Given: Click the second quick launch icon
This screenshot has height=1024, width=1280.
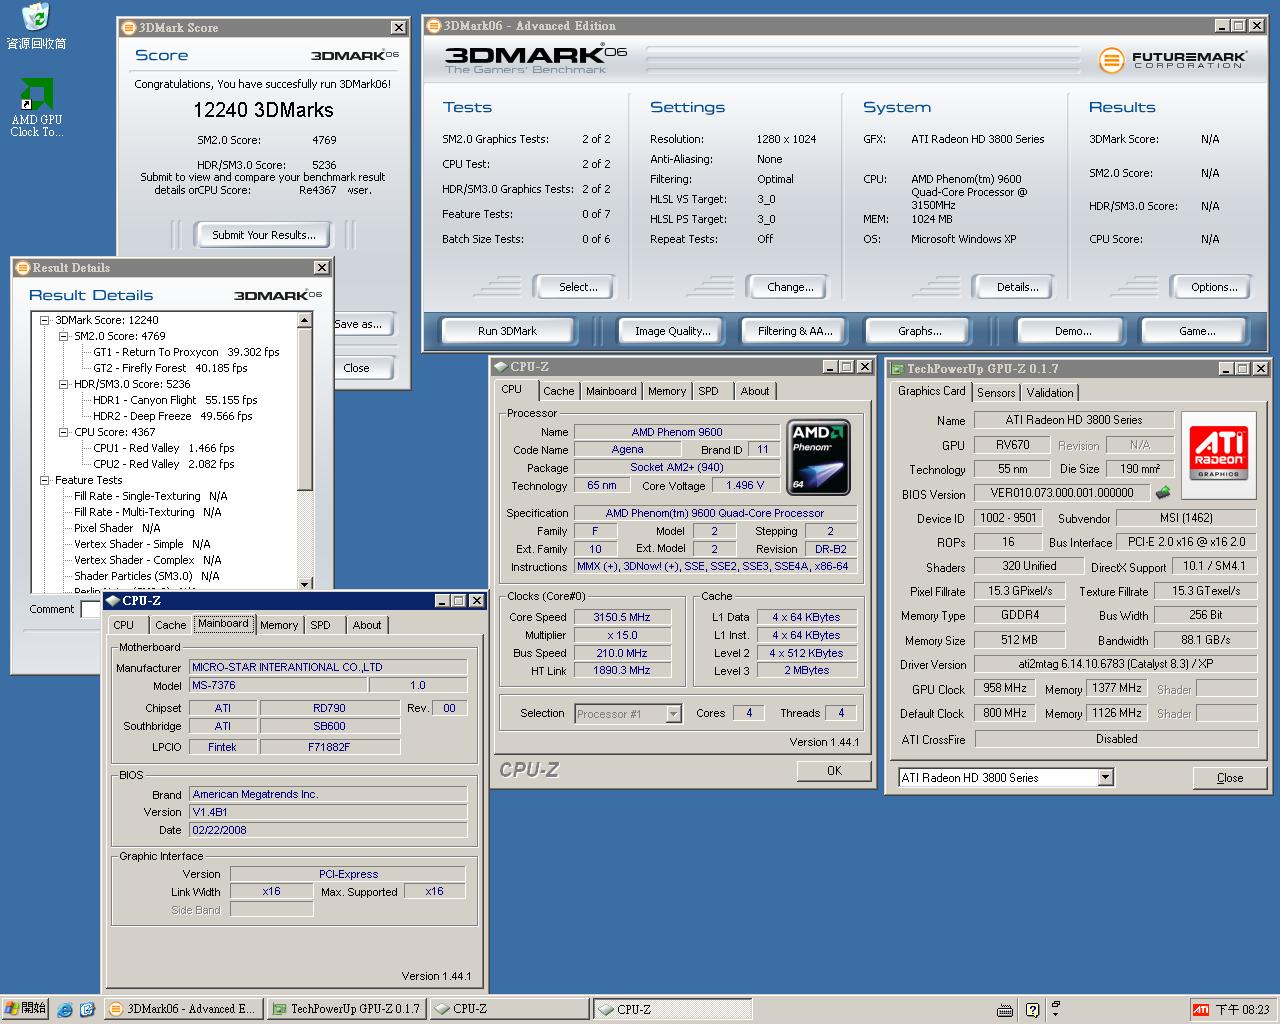Looking at the screenshot, I should coord(87,1010).
